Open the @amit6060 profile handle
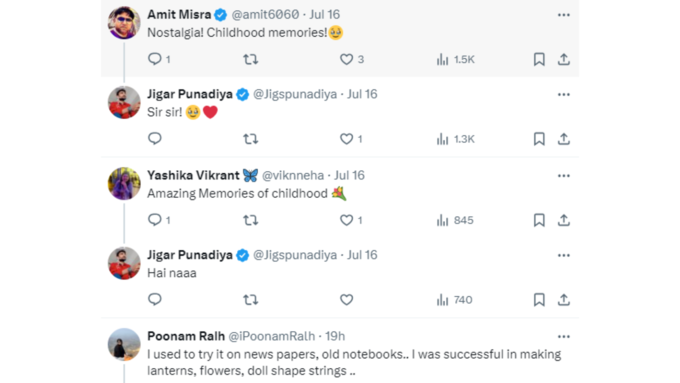This screenshot has height=383, width=680. 265,15
